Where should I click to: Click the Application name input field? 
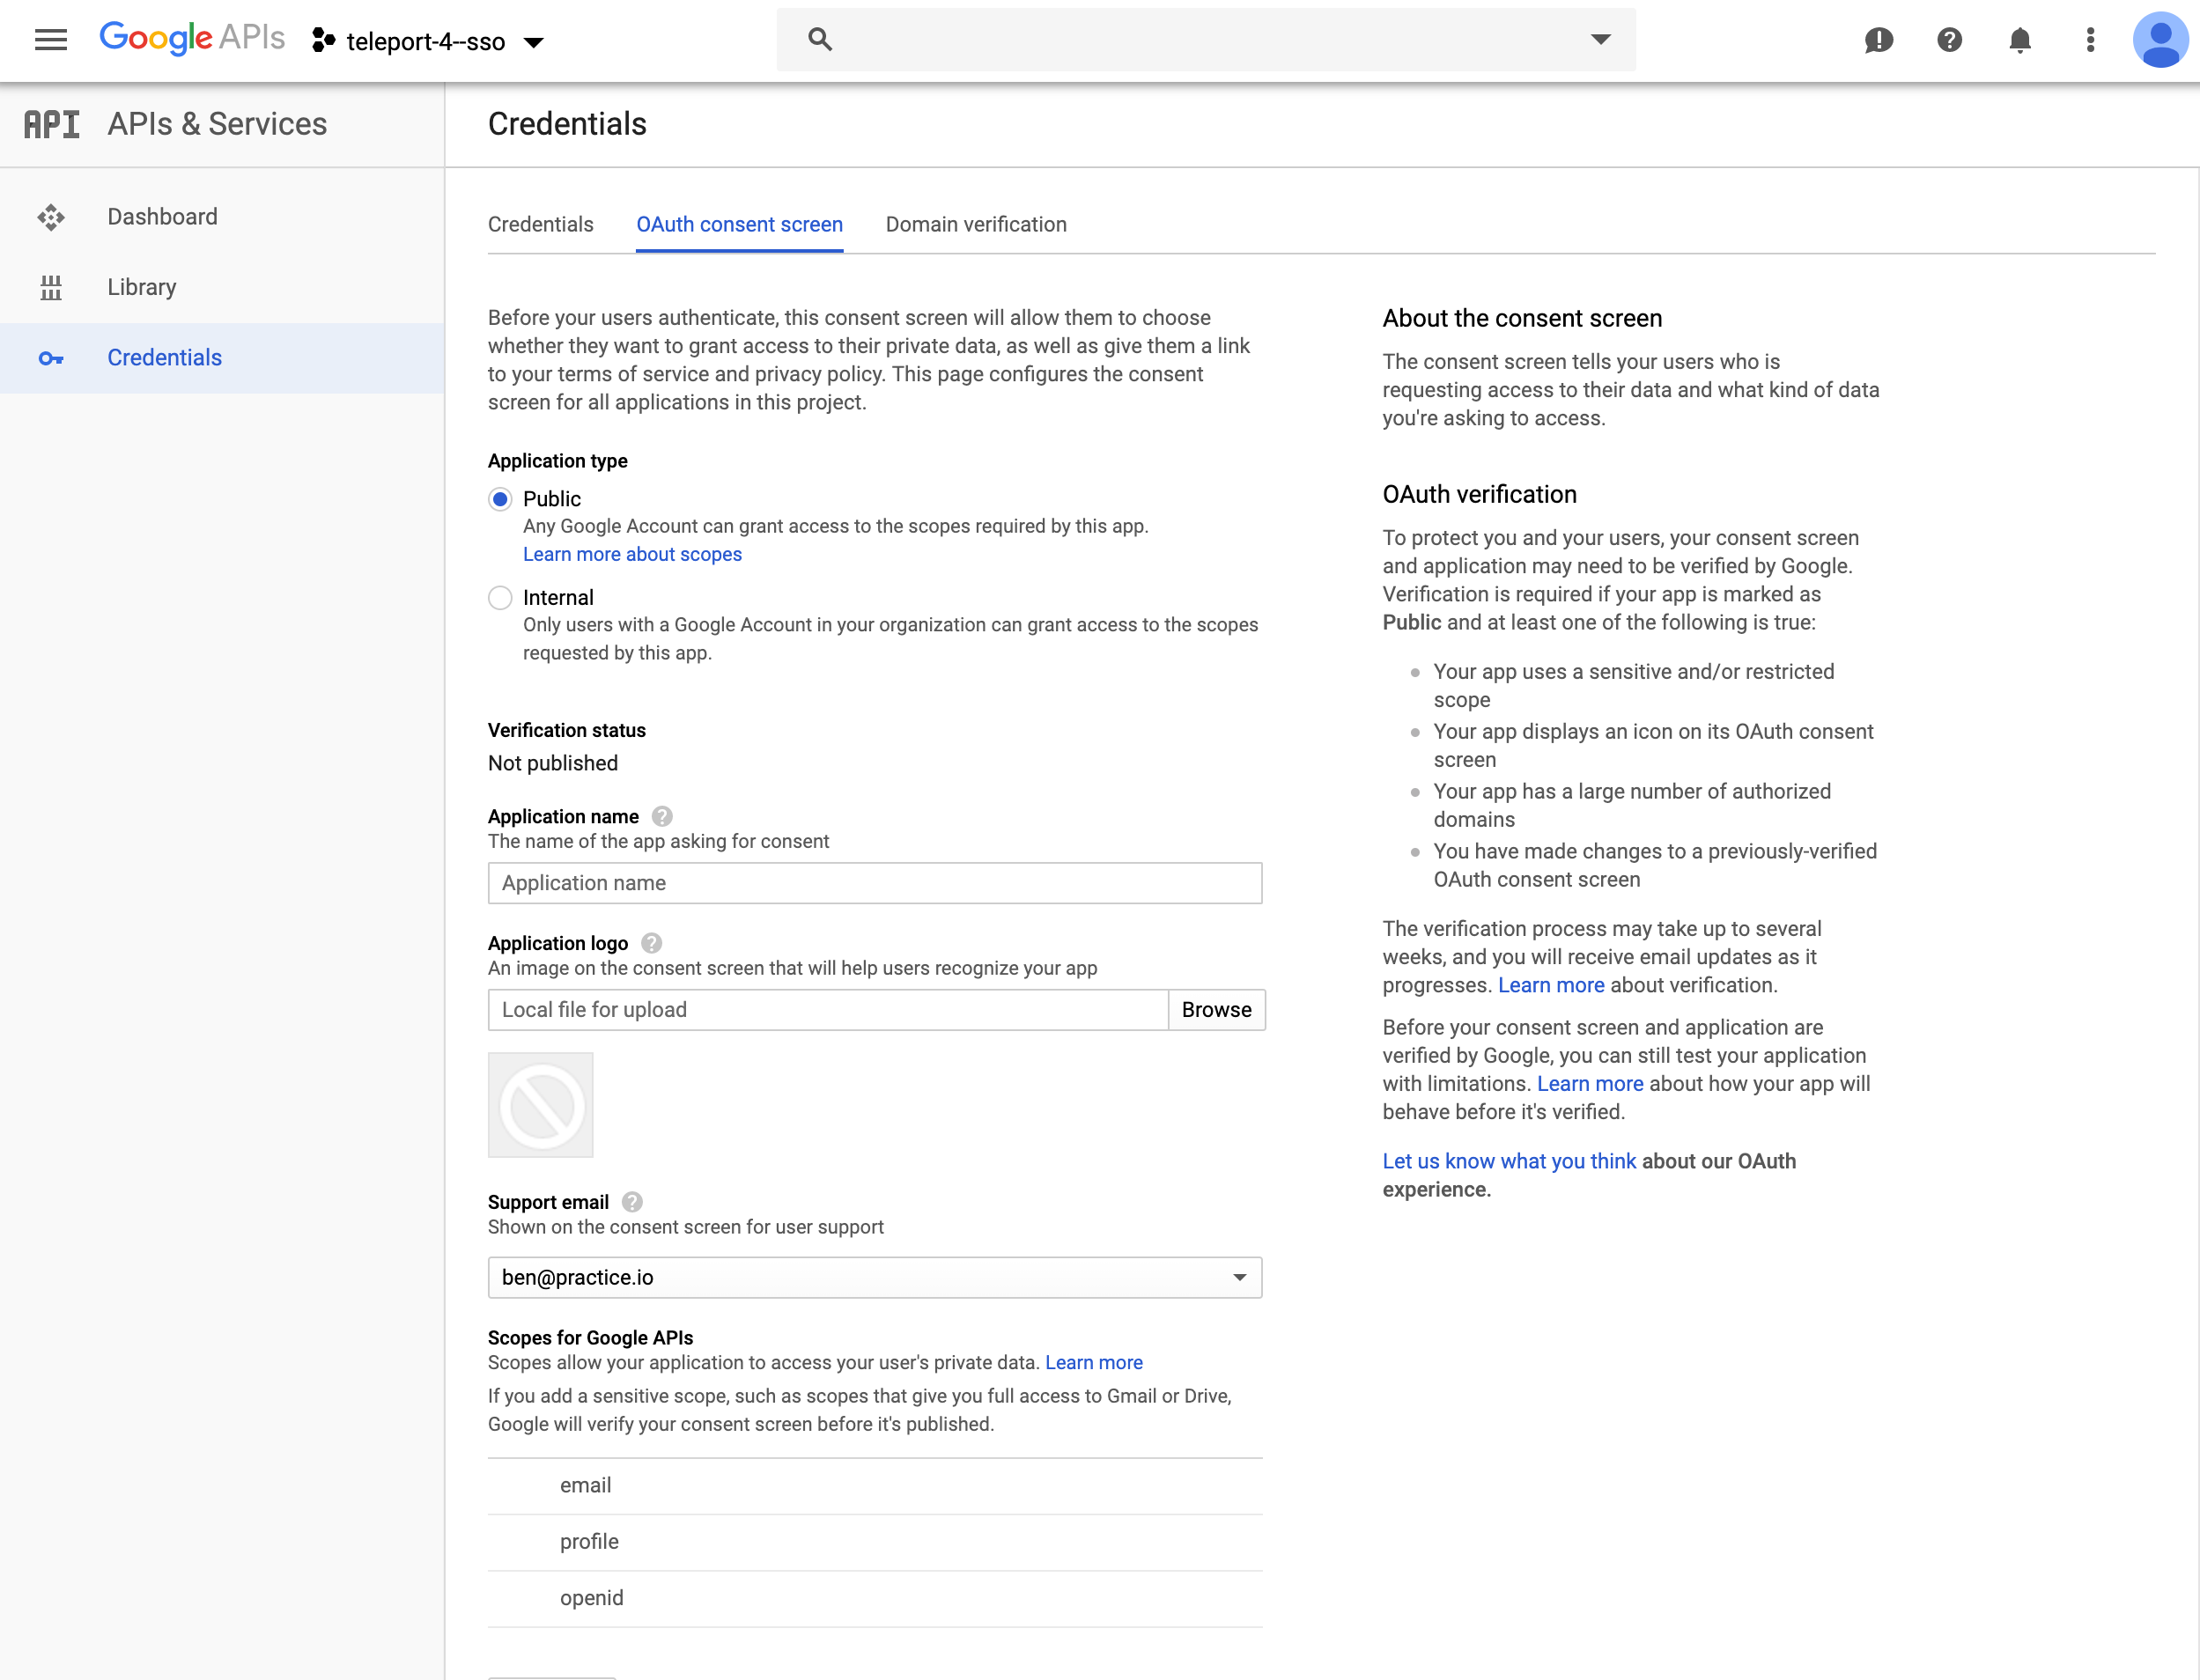click(875, 882)
